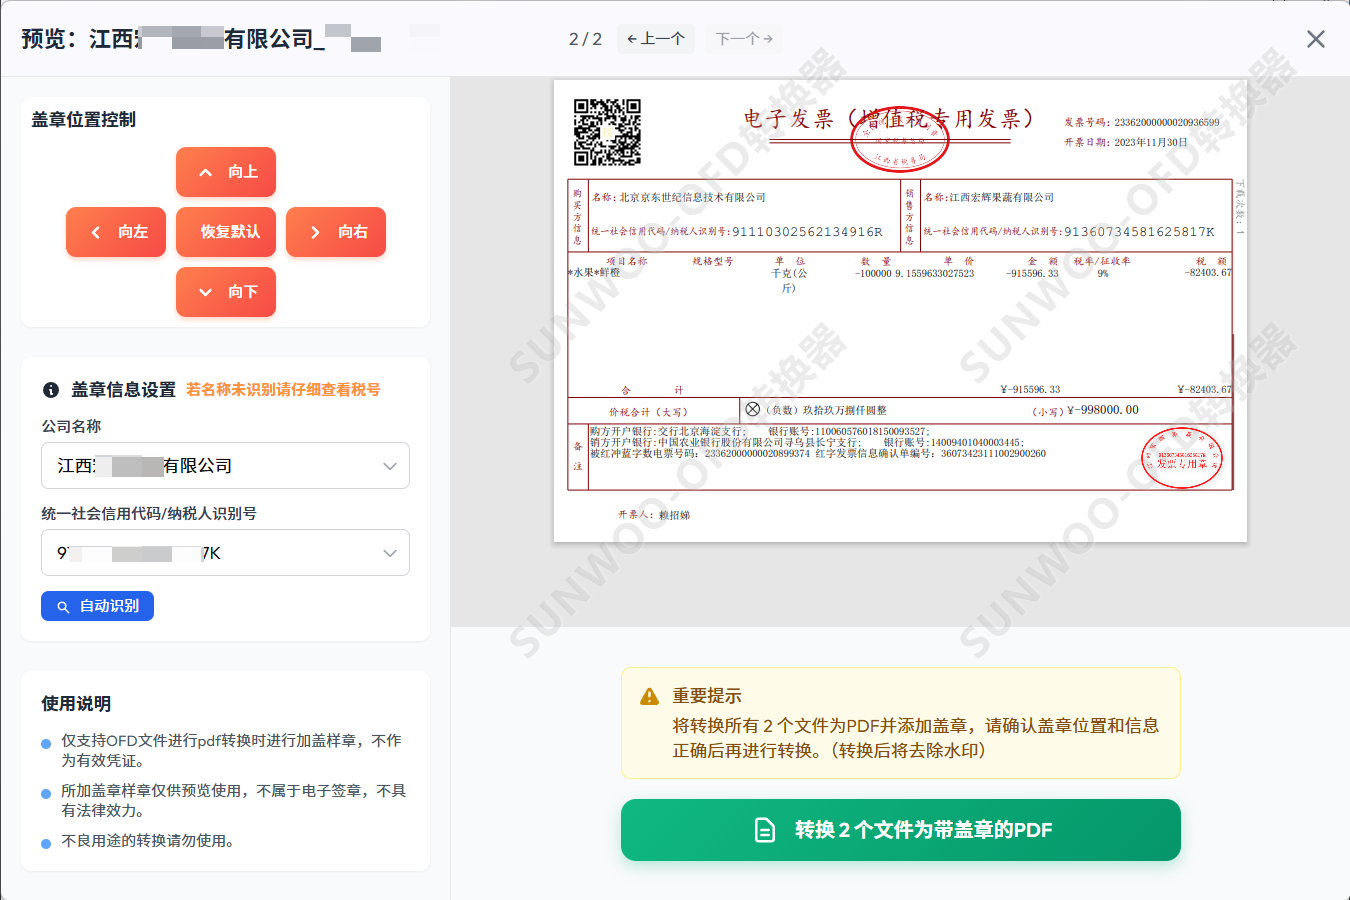Open the 统一社会信用代码 dropdown

tap(225, 553)
